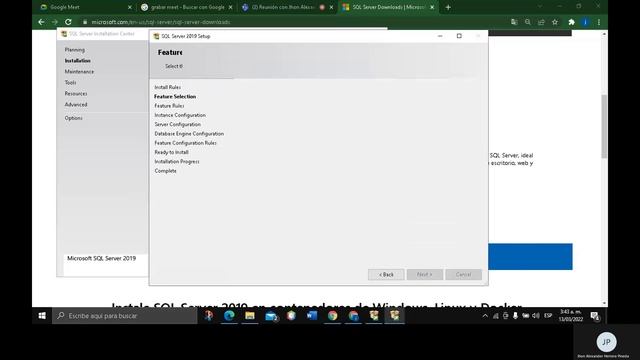The height and width of the screenshot is (360, 640).
Task: Click the browser page vertical scrollbar
Action: point(604,127)
